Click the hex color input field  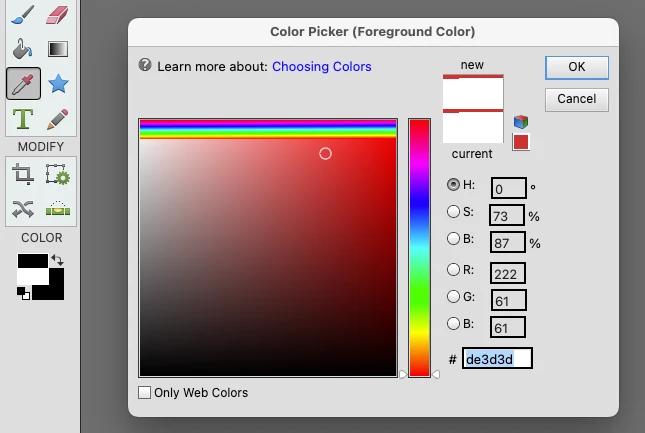click(x=497, y=358)
